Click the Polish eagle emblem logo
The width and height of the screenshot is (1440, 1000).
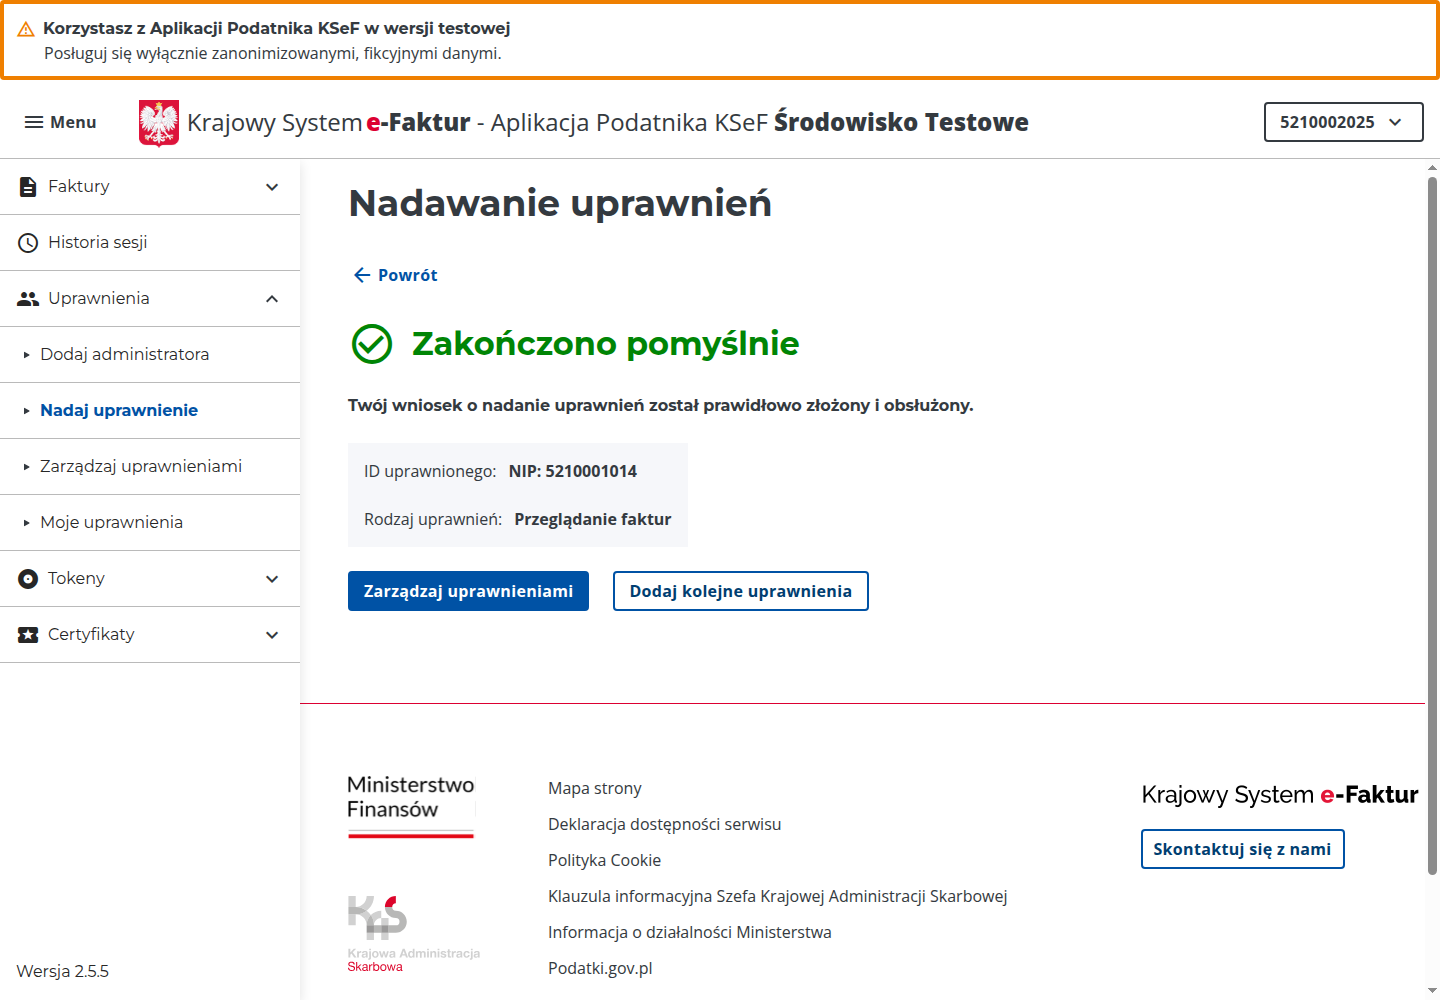pos(159,123)
